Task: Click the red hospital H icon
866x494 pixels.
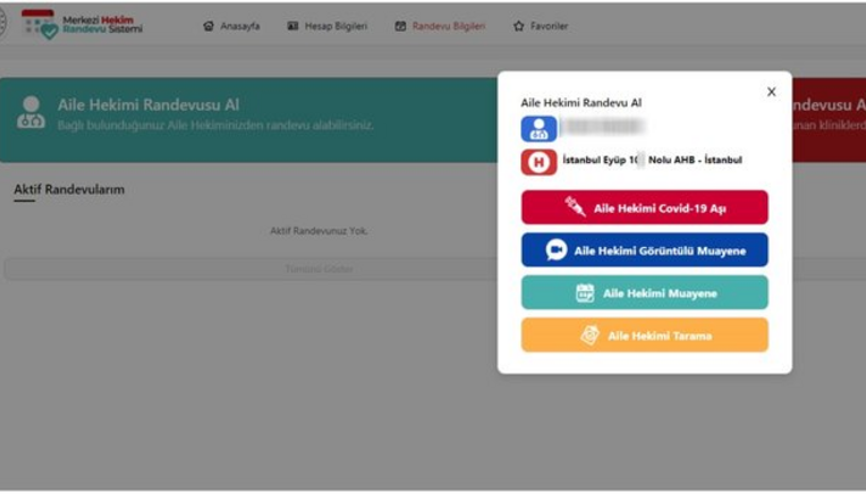Action: [538, 162]
